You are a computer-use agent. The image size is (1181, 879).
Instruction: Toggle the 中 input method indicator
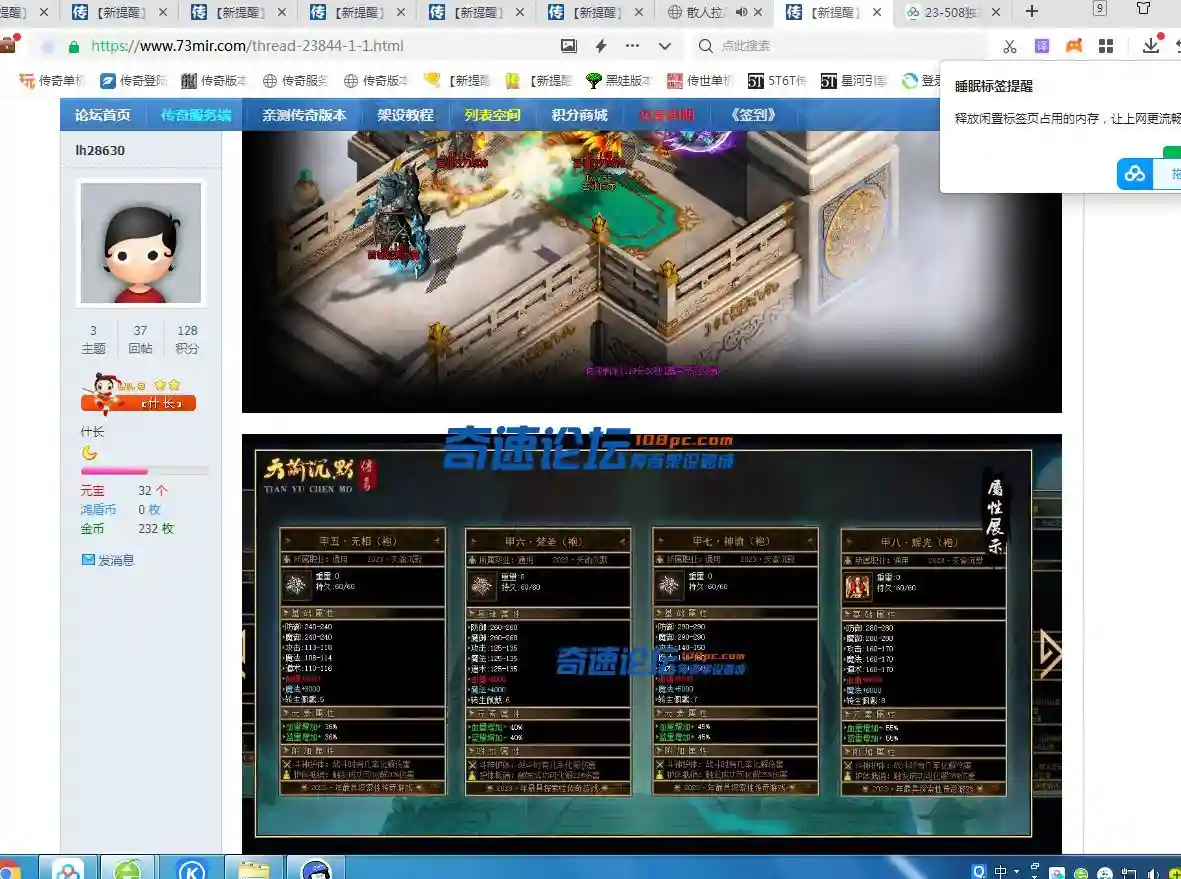(999, 871)
